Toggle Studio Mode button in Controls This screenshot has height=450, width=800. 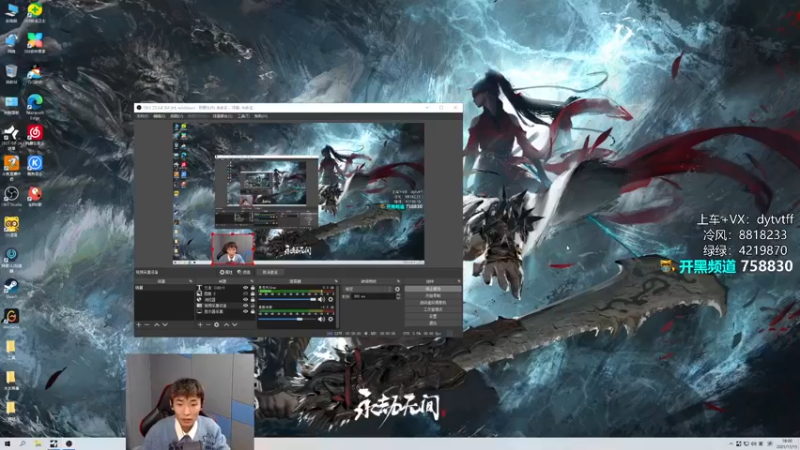(x=433, y=310)
